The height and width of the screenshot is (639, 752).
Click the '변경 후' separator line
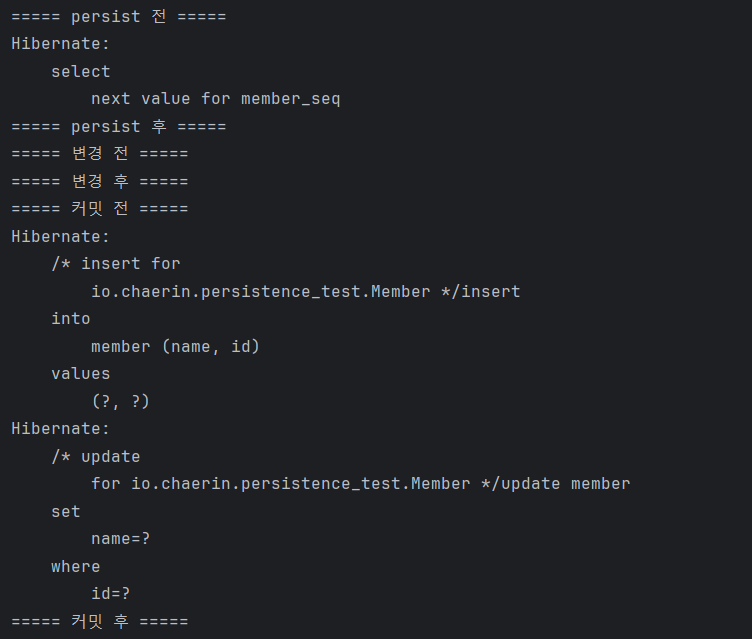coord(100,181)
